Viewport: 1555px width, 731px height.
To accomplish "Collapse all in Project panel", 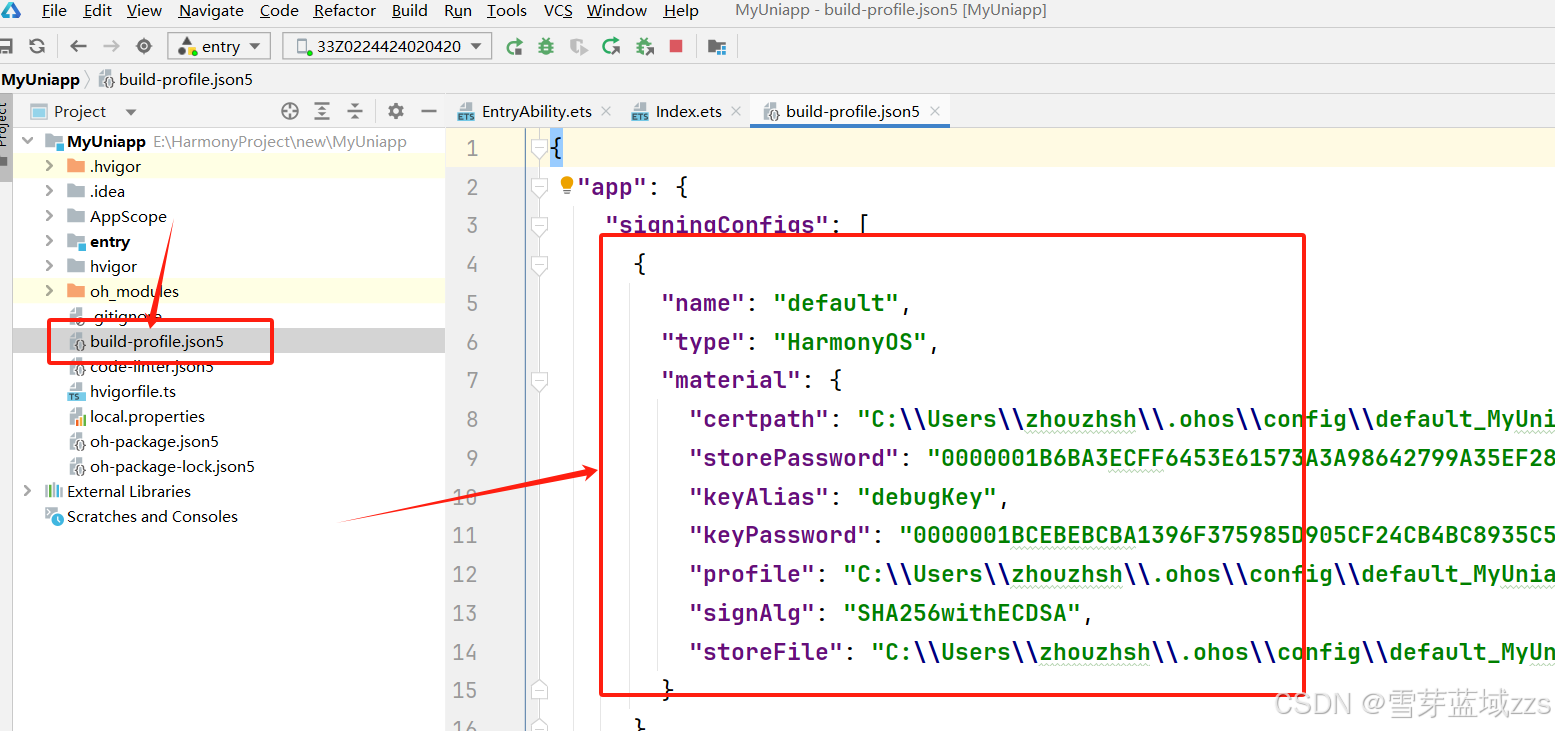I will click(354, 111).
